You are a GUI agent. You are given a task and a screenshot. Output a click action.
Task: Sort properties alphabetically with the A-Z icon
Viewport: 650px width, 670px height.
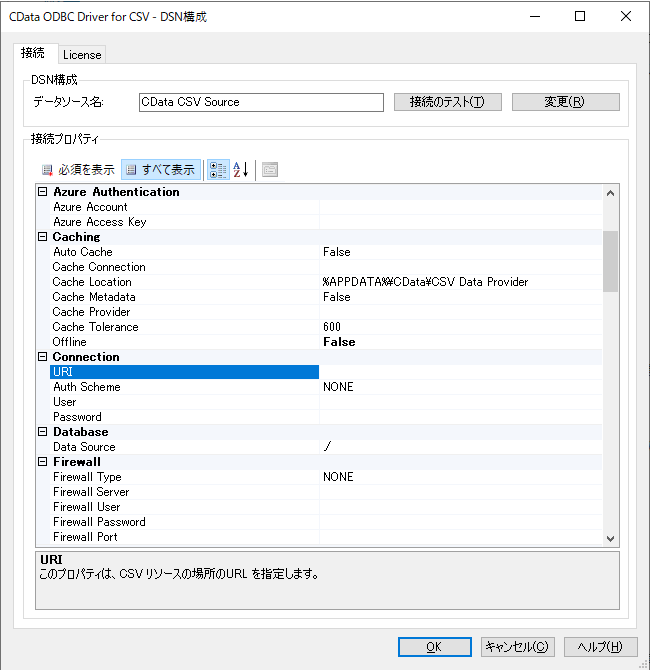pyautogui.click(x=241, y=170)
